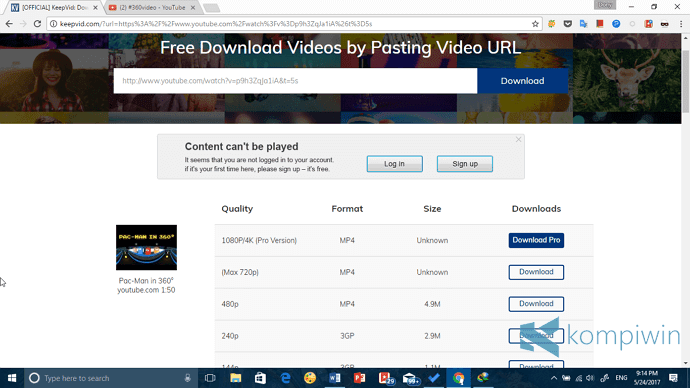Download the 480p MP4 video
The width and height of the screenshot is (690, 388).
click(x=536, y=304)
